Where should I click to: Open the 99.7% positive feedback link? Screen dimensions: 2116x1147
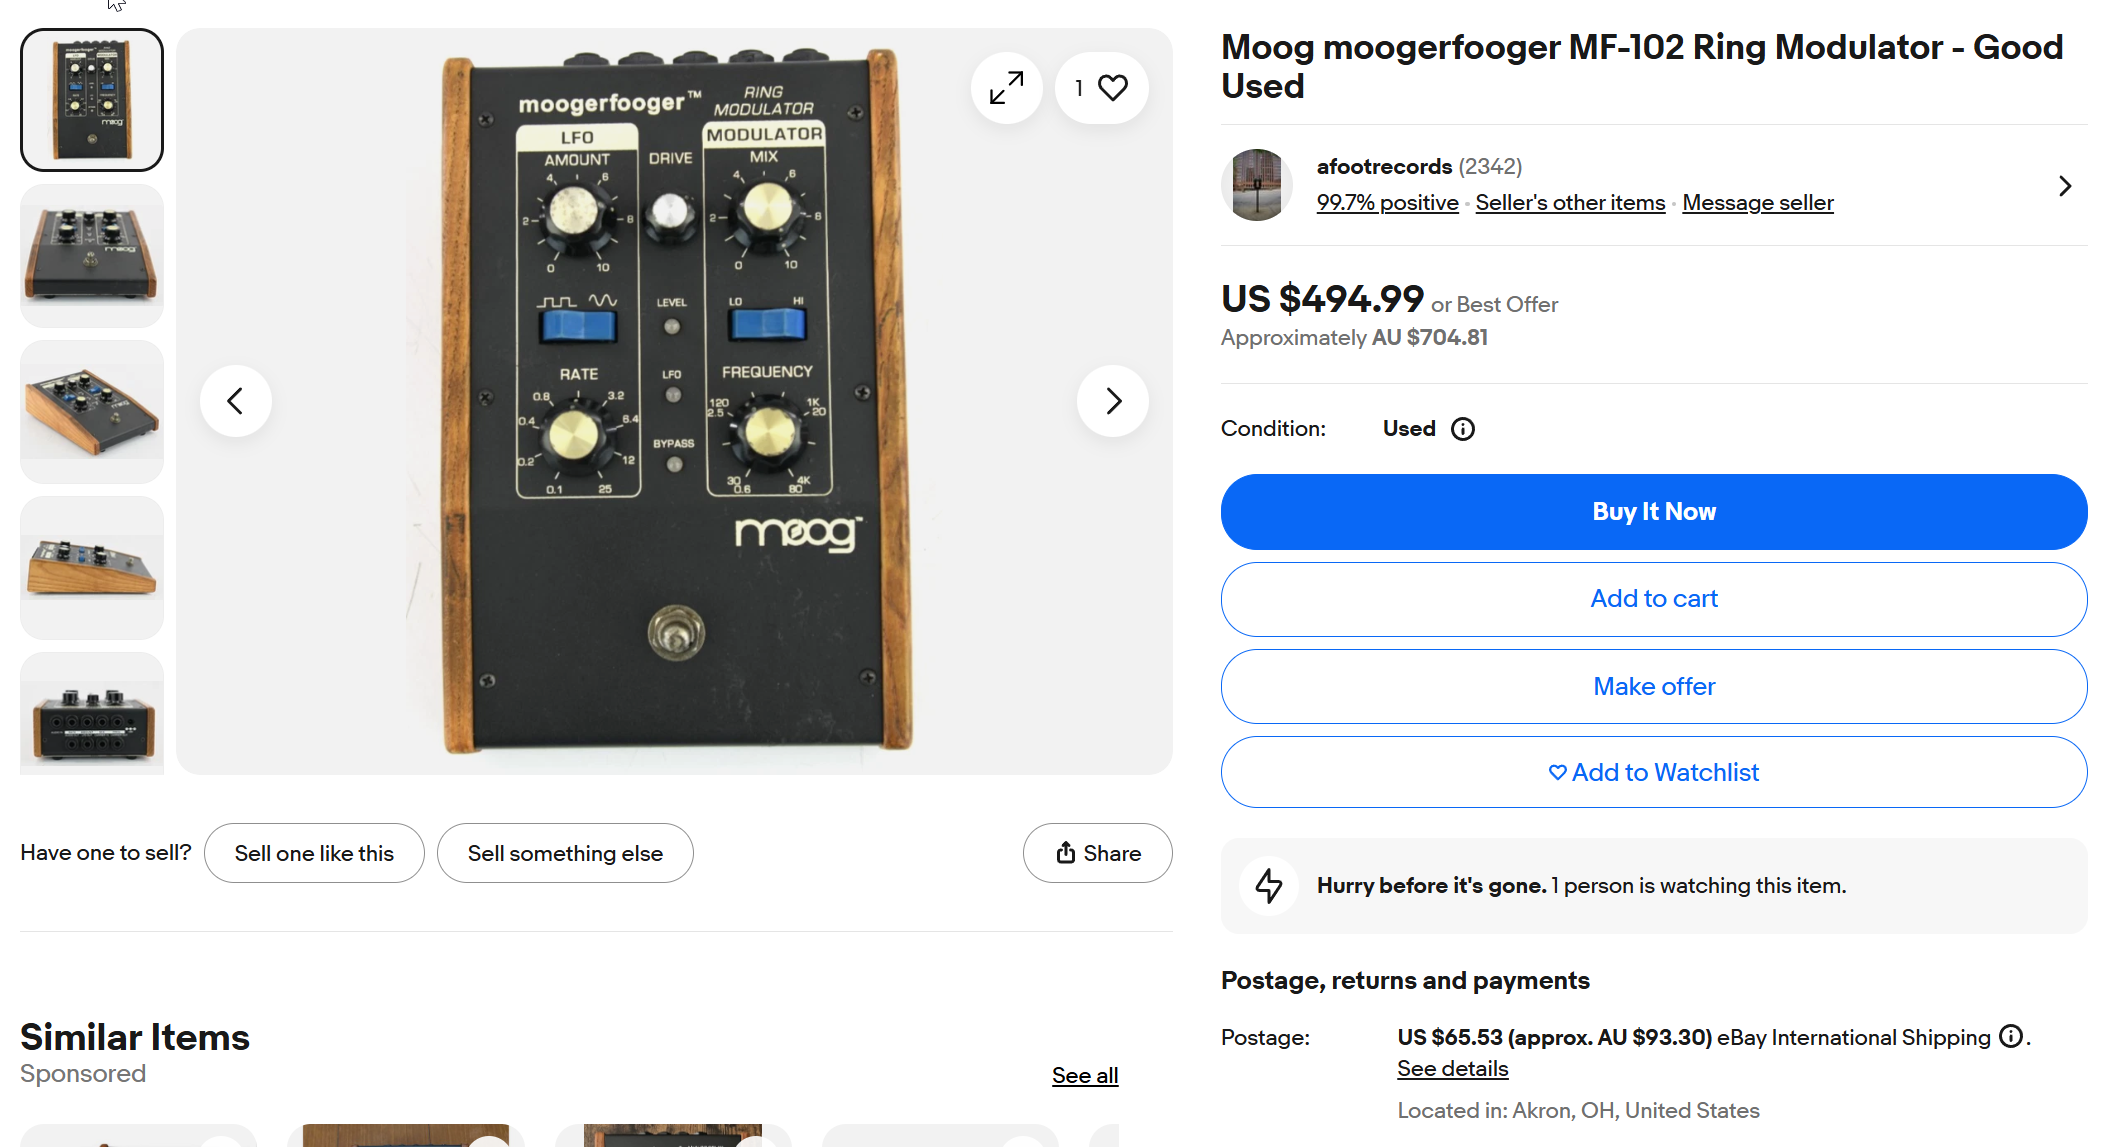[x=1387, y=203]
